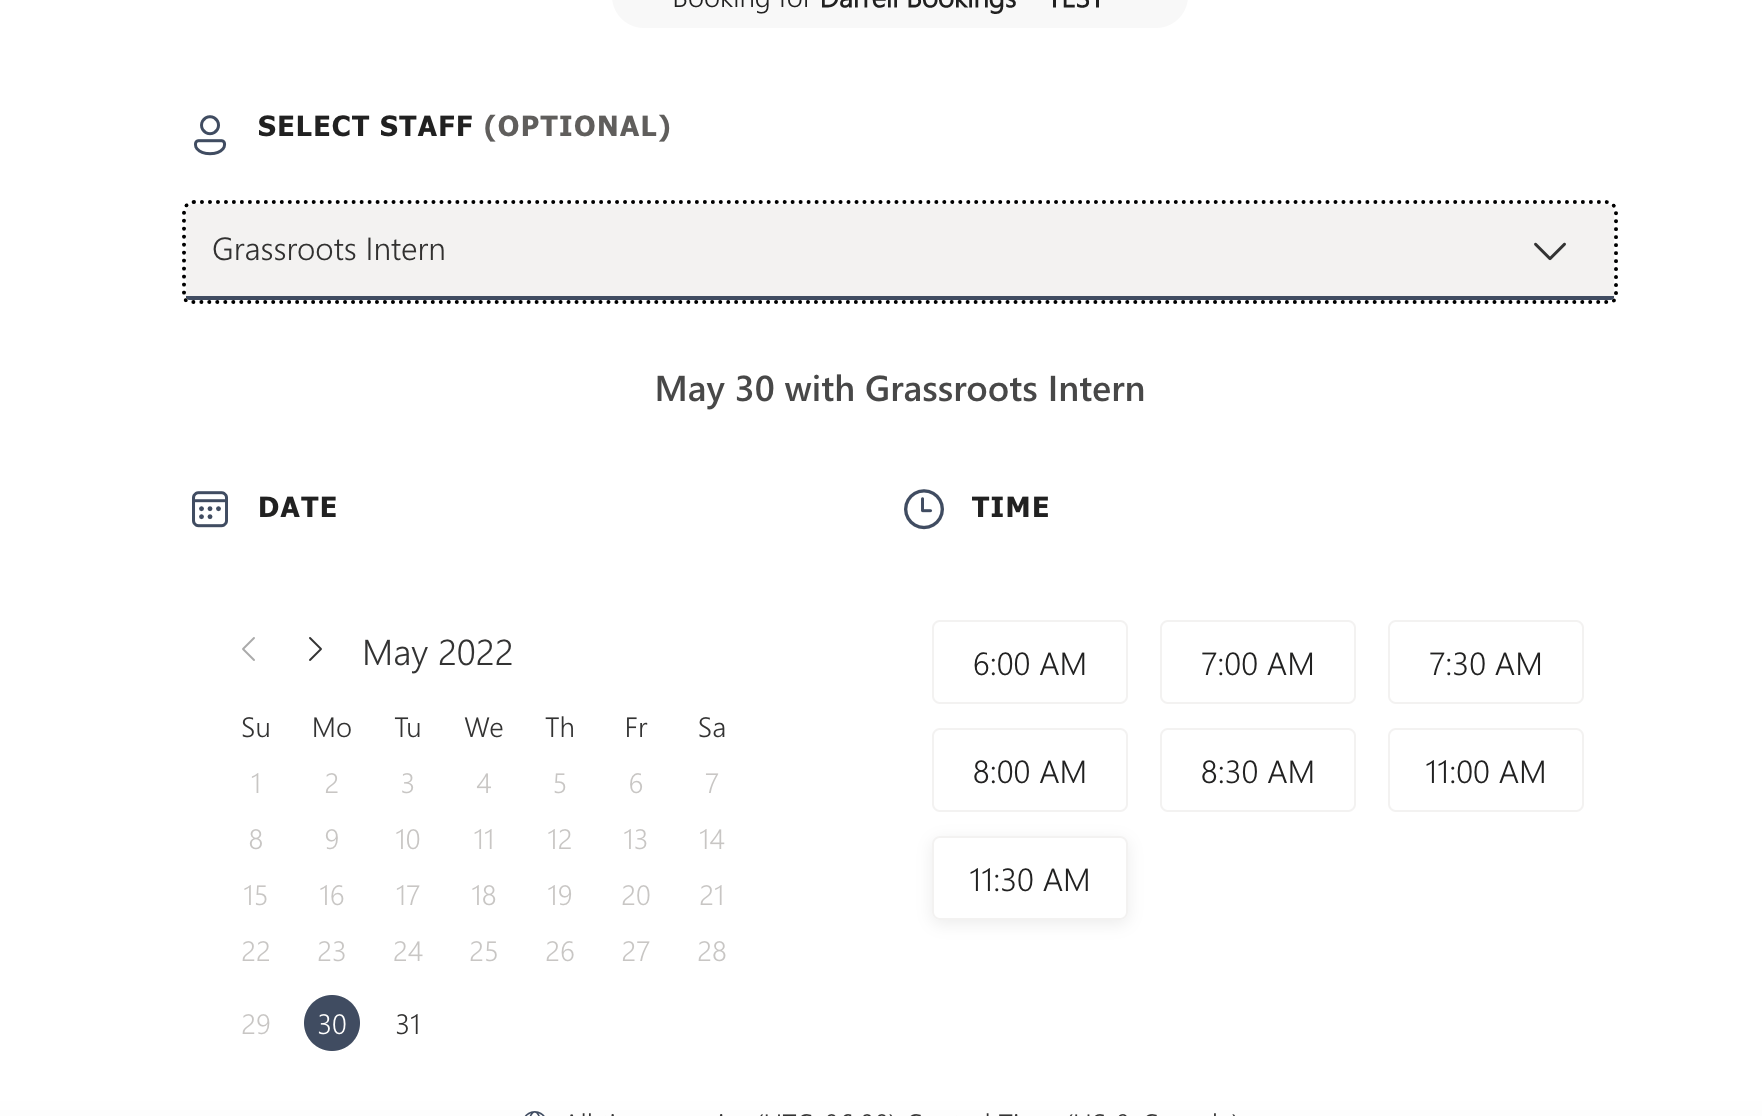This screenshot has width=1762, height=1116.
Task: Click the clock icon beside Time
Action: [923, 509]
